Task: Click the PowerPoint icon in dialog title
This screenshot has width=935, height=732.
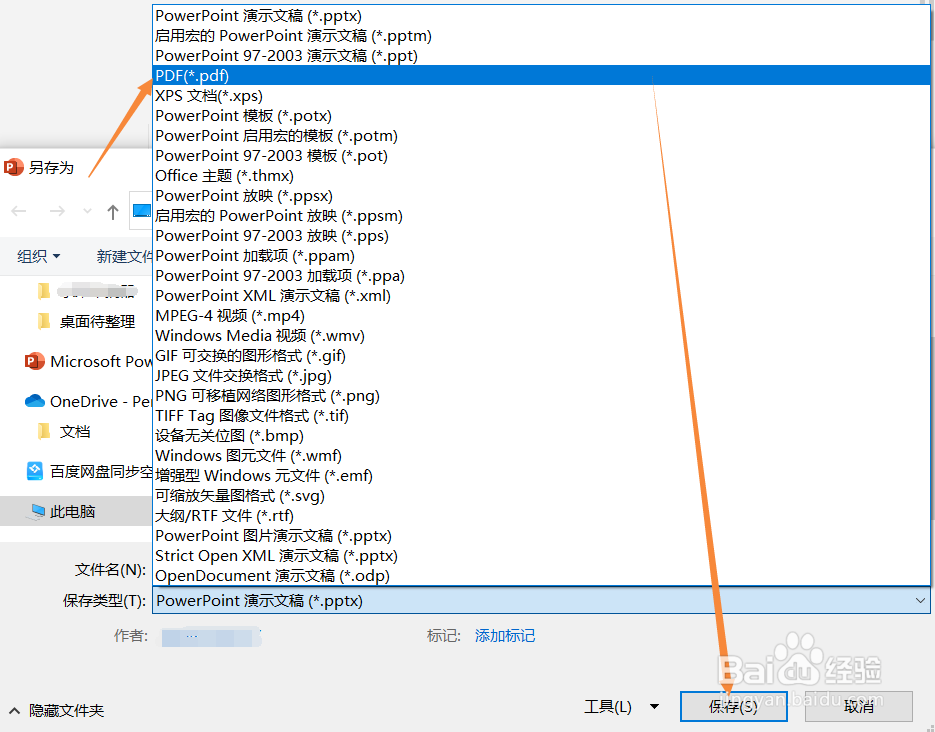Action: [14, 167]
